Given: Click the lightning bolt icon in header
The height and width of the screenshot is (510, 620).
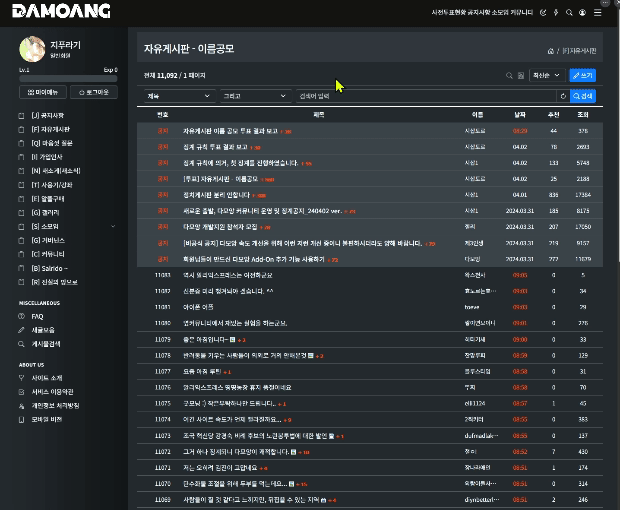Looking at the screenshot, I should 556,13.
